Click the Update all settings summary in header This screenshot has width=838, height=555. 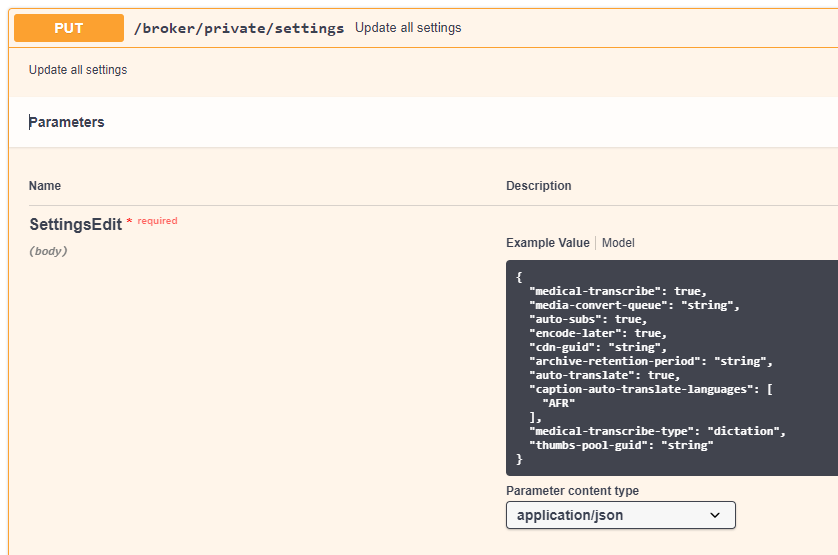[x=408, y=28]
